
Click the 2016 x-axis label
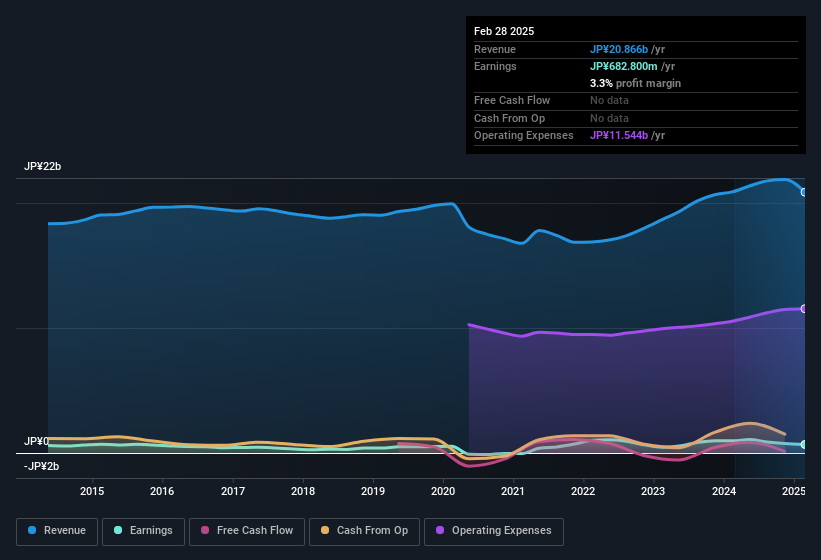click(162, 491)
